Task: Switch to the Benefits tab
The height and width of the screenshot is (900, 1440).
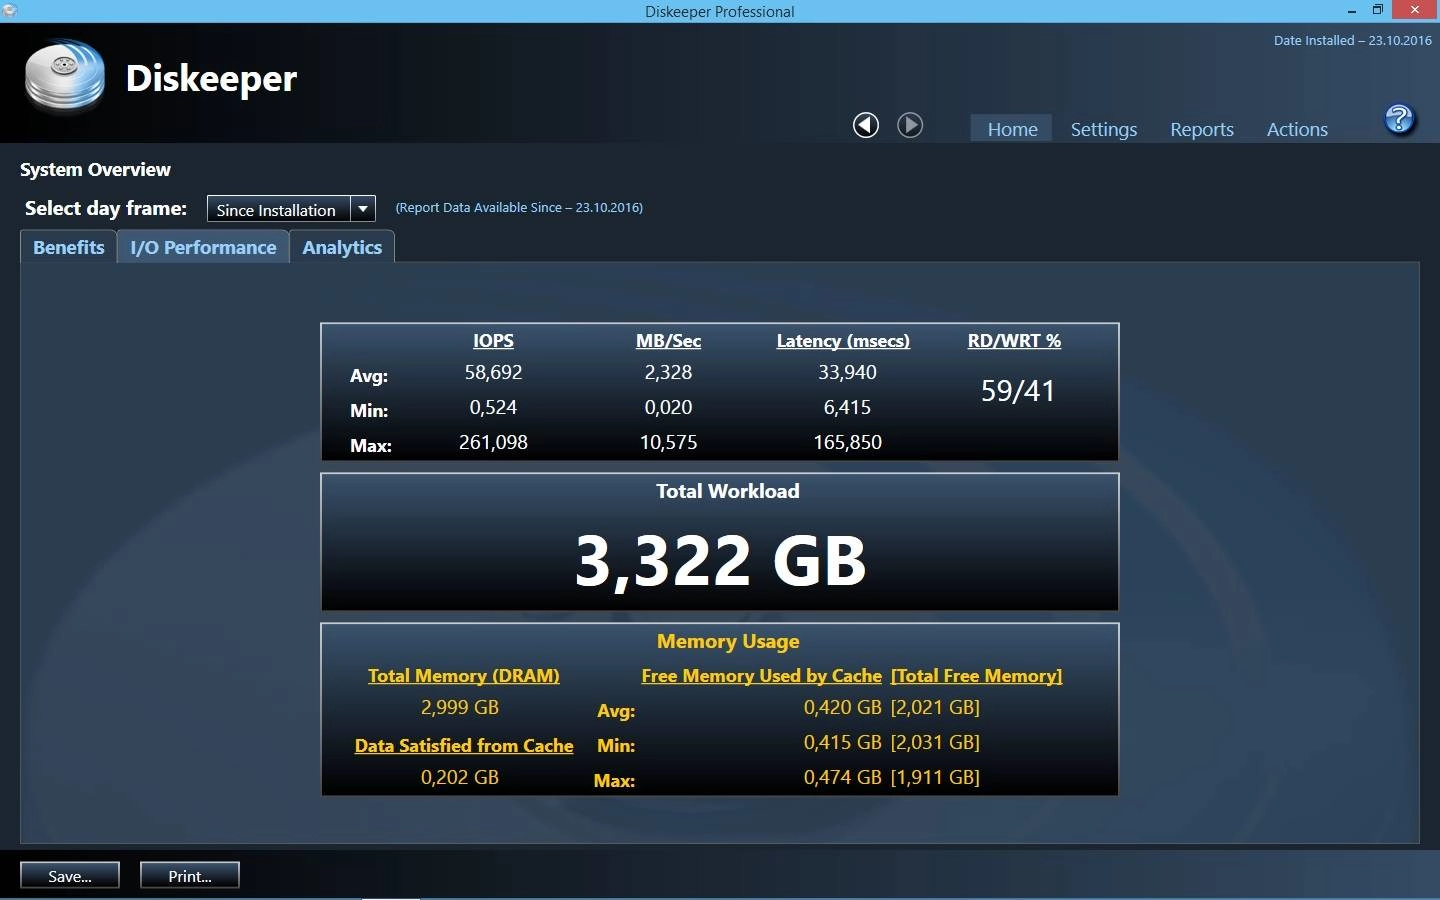Action: (69, 247)
